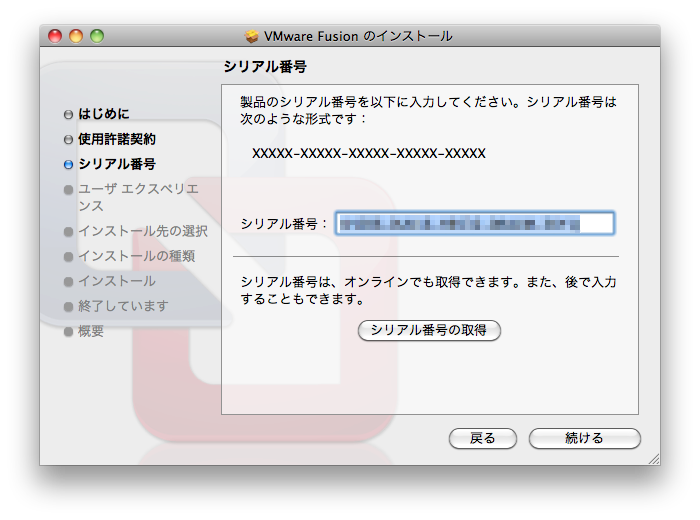The image size is (700, 520).
Task: Click the window resize grip at corner
Action: coord(654,459)
